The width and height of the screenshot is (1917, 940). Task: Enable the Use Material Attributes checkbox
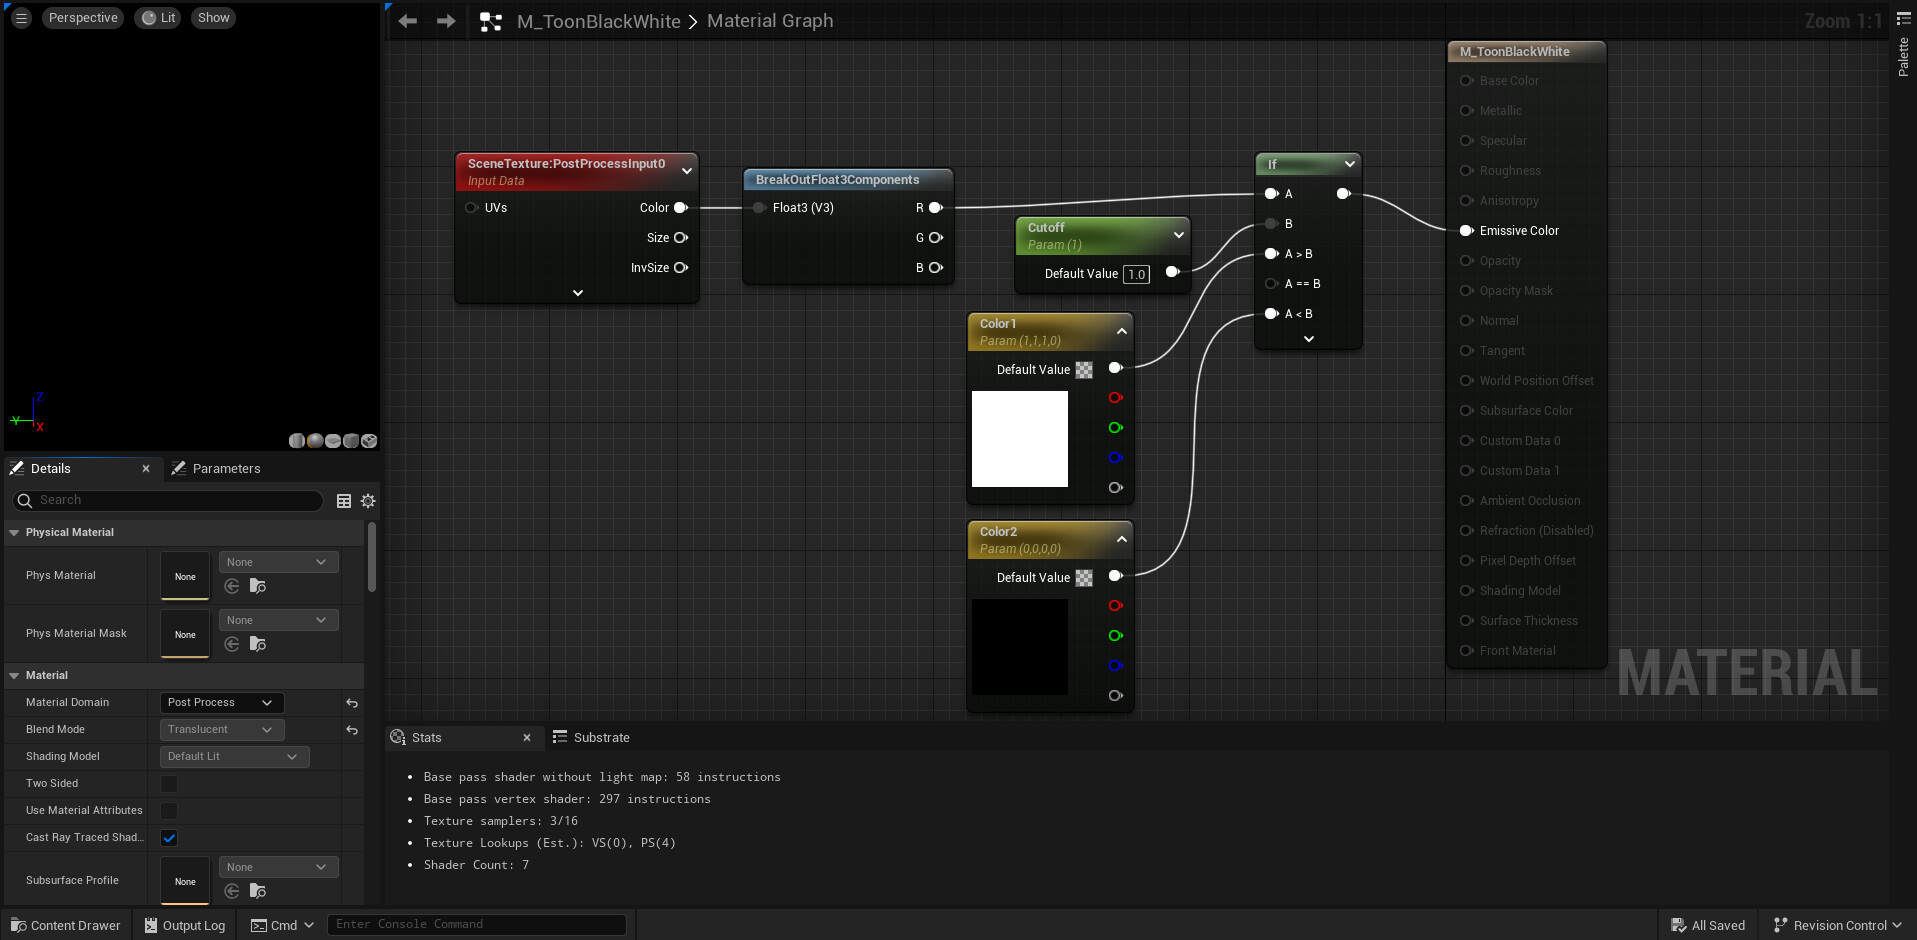click(x=168, y=811)
